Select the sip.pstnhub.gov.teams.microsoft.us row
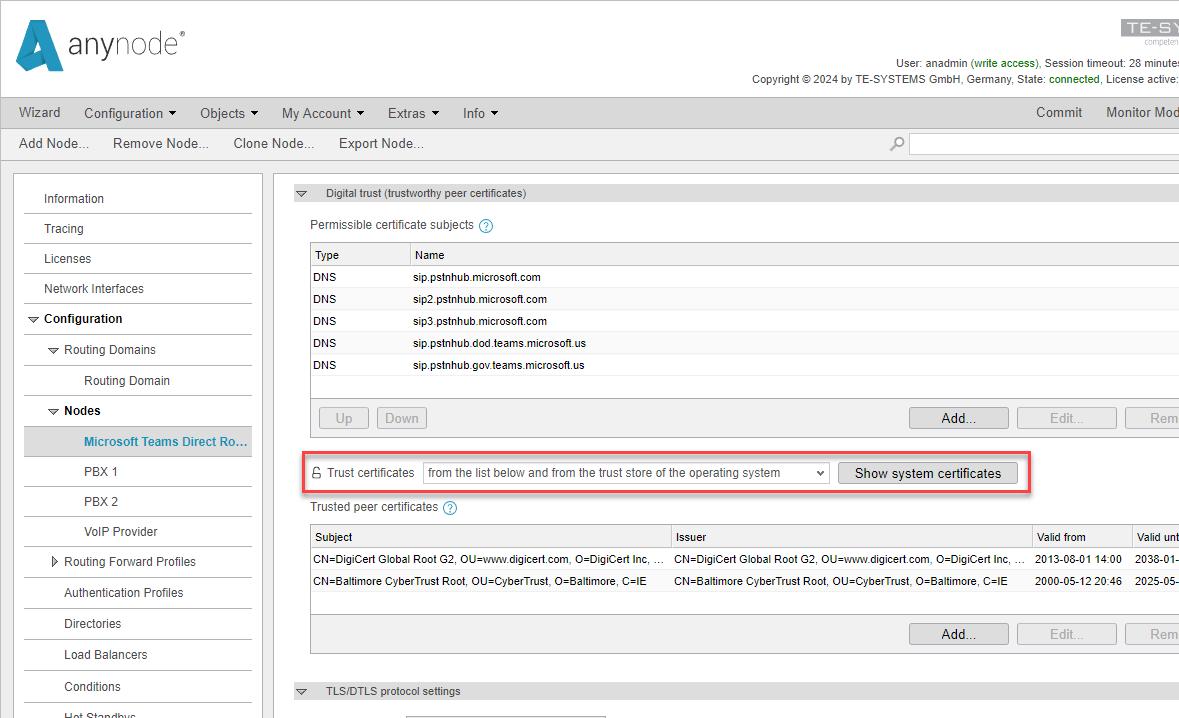 tap(744, 365)
